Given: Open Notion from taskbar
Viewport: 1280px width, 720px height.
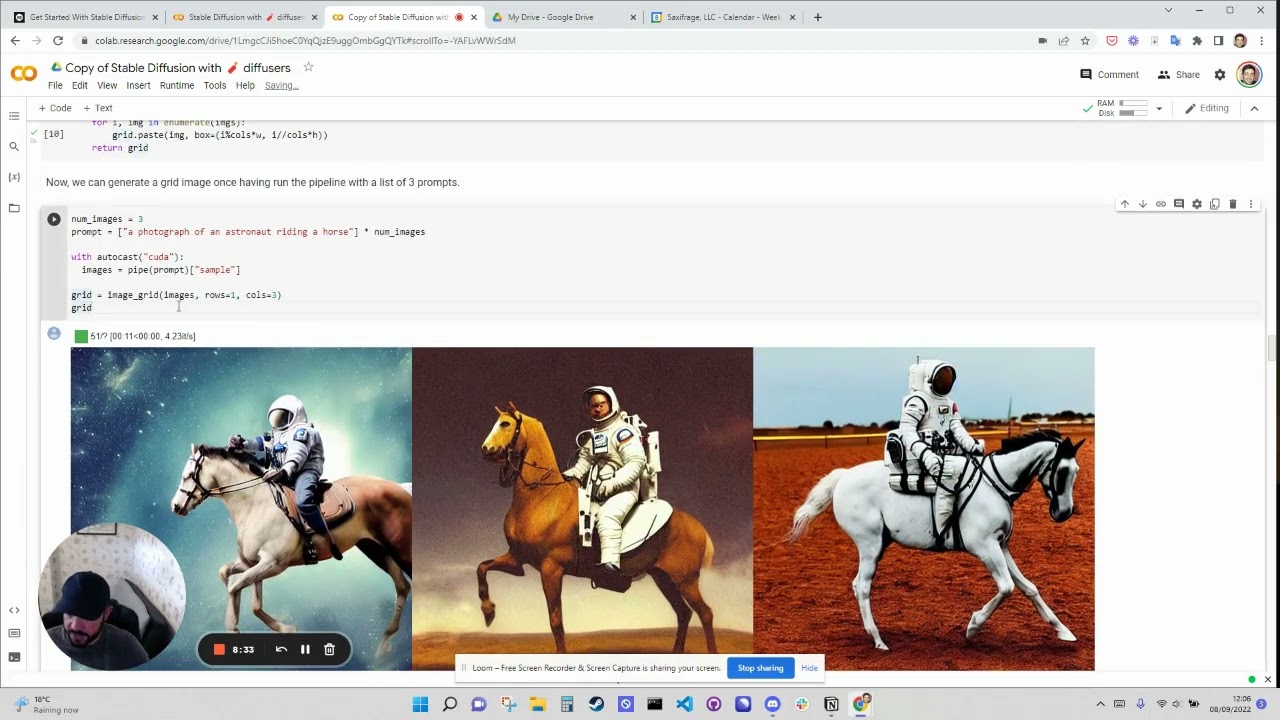Looking at the screenshot, I should pyautogui.click(x=831, y=704).
